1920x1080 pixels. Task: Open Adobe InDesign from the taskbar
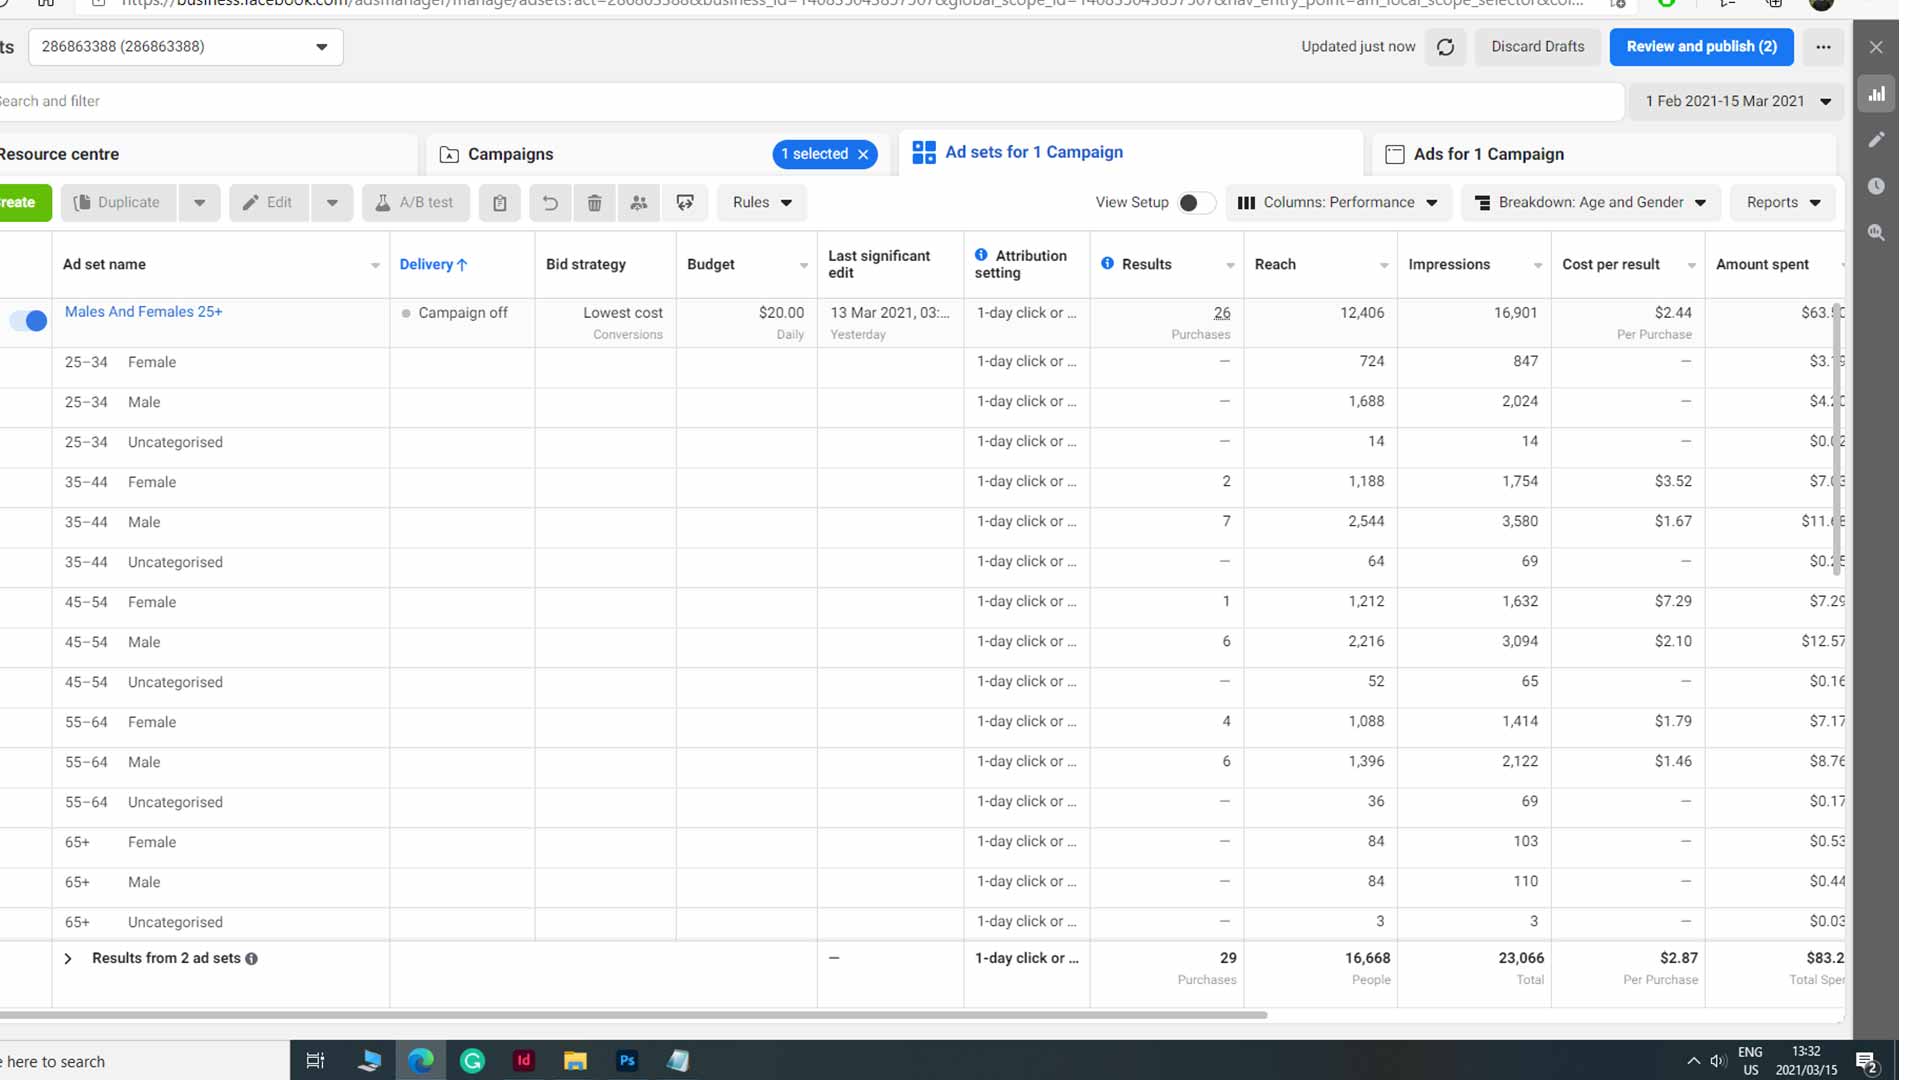(523, 1061)
